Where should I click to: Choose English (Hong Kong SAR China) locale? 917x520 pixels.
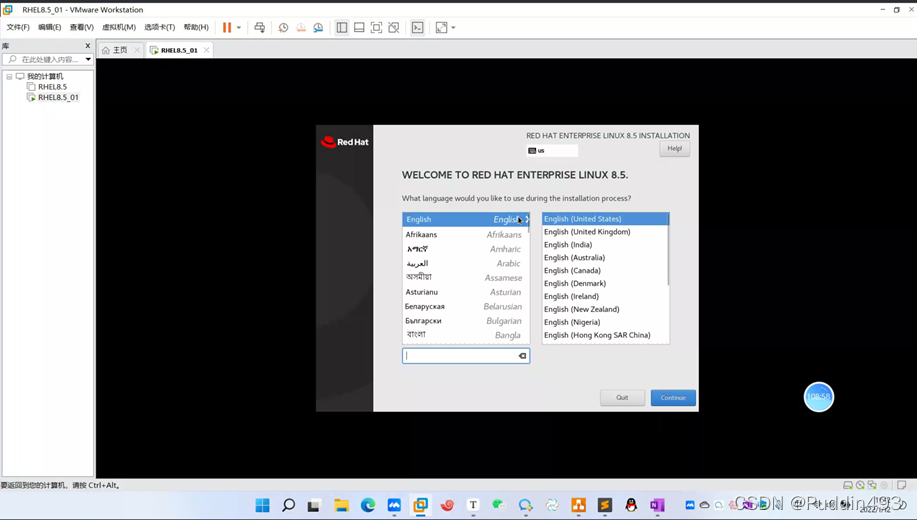click(x=605, y=335)
